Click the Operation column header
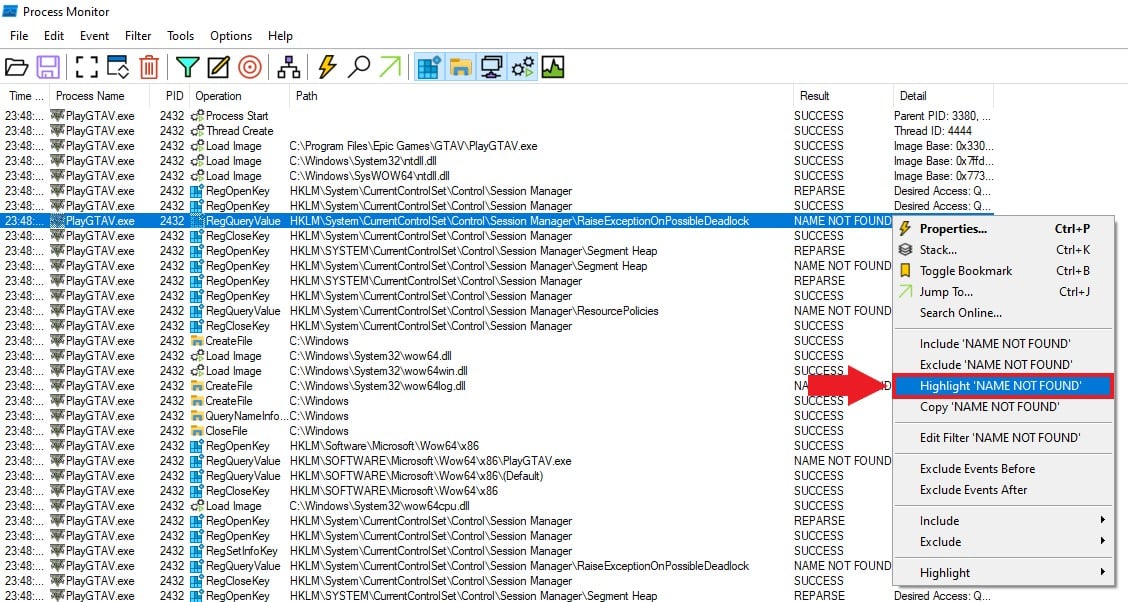Viewport: 1128px width, 602px height. click(x=239, y=96)
